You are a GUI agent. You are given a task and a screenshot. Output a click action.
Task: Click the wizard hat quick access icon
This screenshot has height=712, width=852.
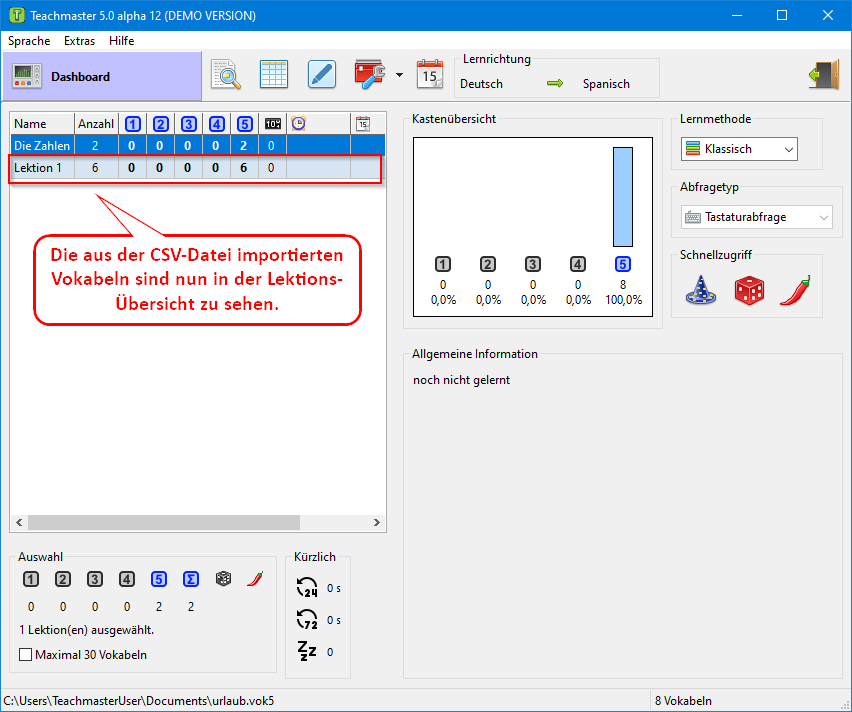coord(700,290)
